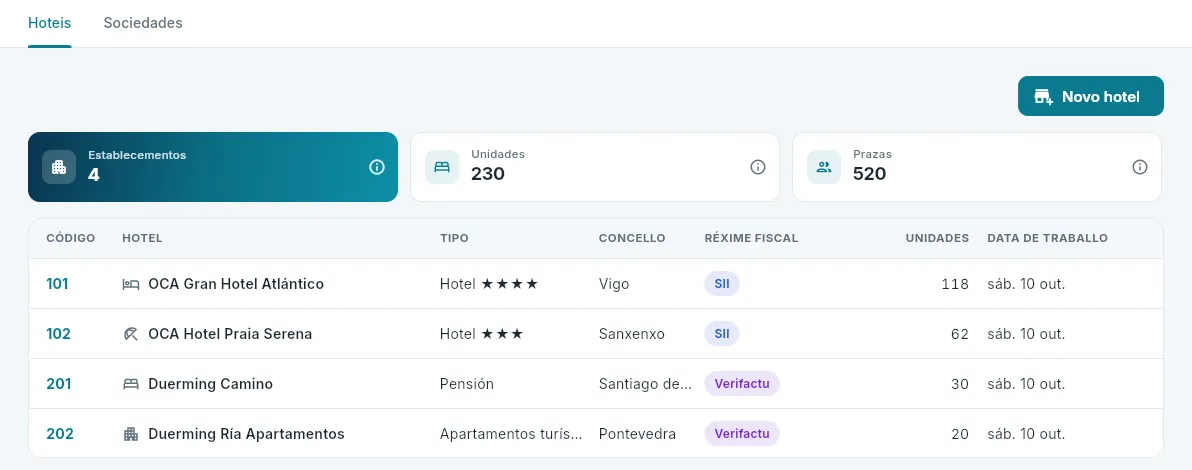Click the Apartamentos turís… type cell
The height and width of the screenshot is (470, 1192).
tap(512, 435)
